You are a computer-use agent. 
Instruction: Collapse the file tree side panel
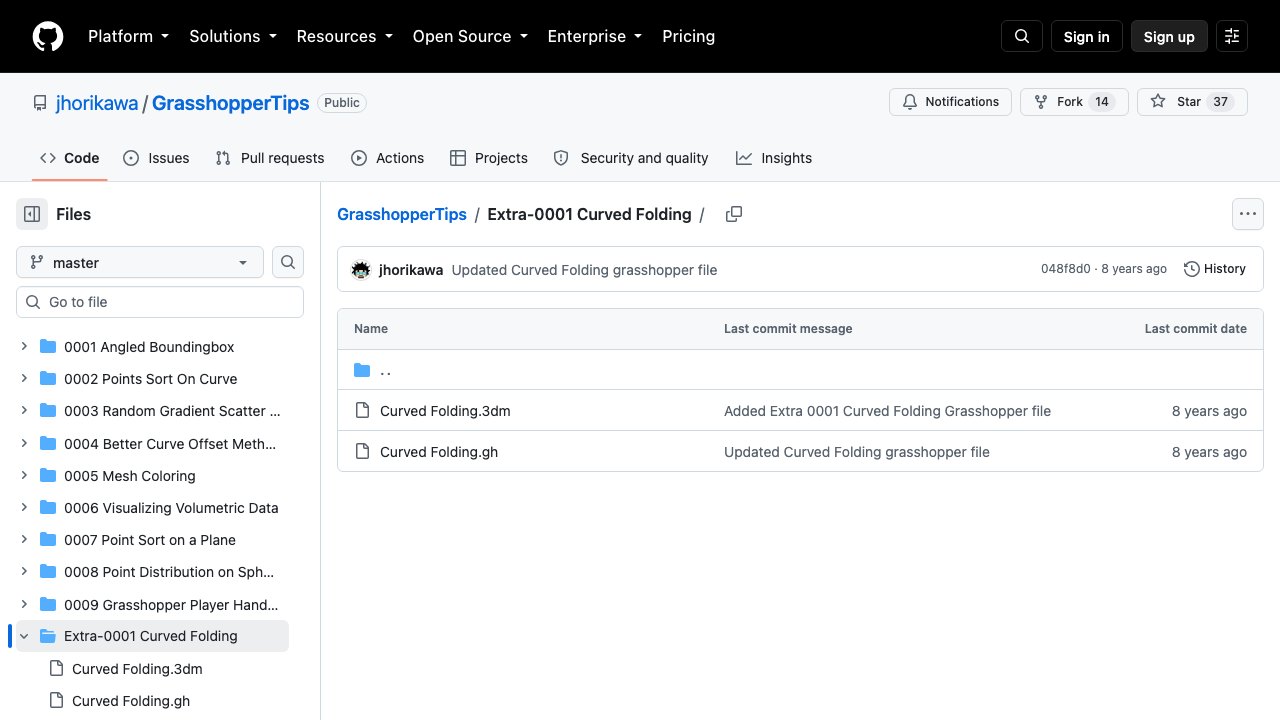[32, 214]
